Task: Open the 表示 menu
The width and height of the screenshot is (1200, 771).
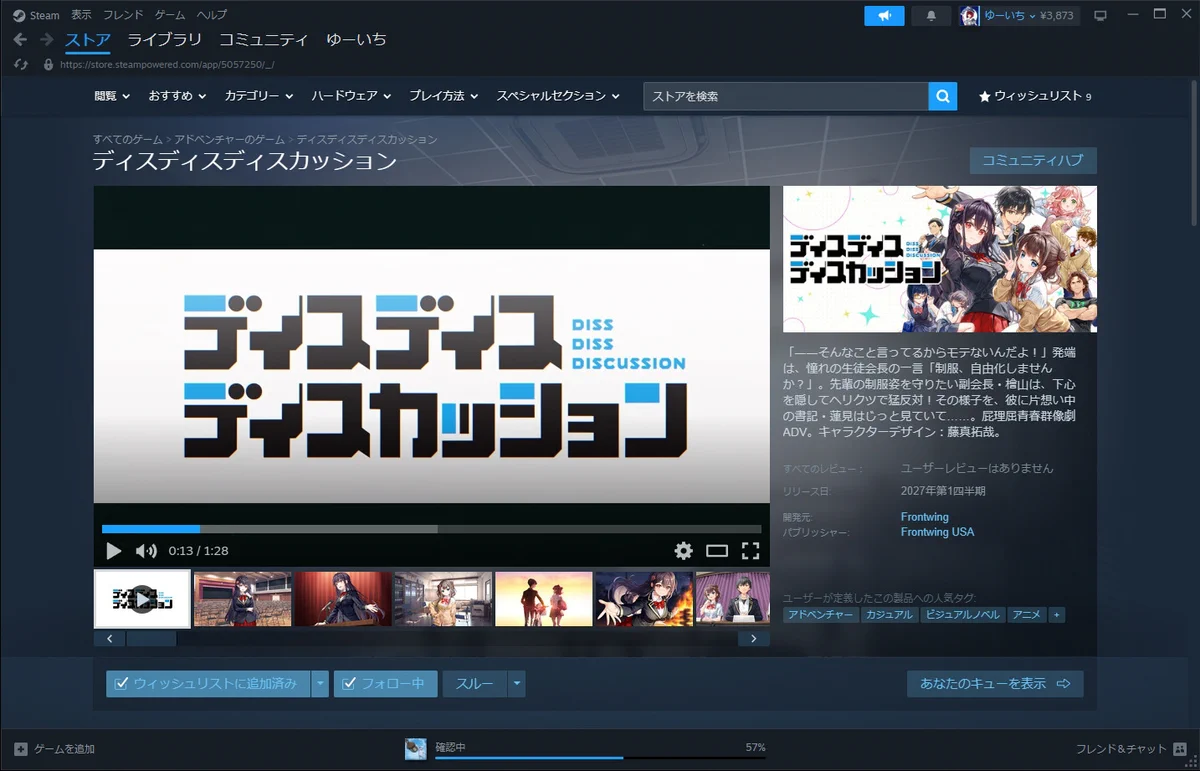Action: [x=81, y=15]
